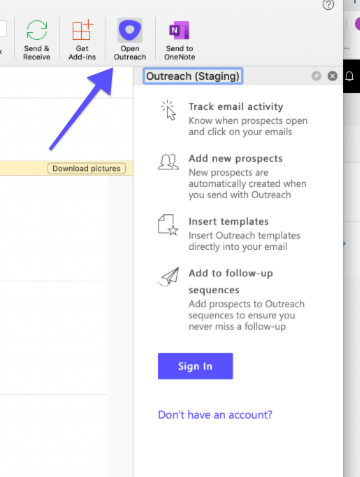
Task: Click the Insert templates document icon
Action: click(168, 225)
